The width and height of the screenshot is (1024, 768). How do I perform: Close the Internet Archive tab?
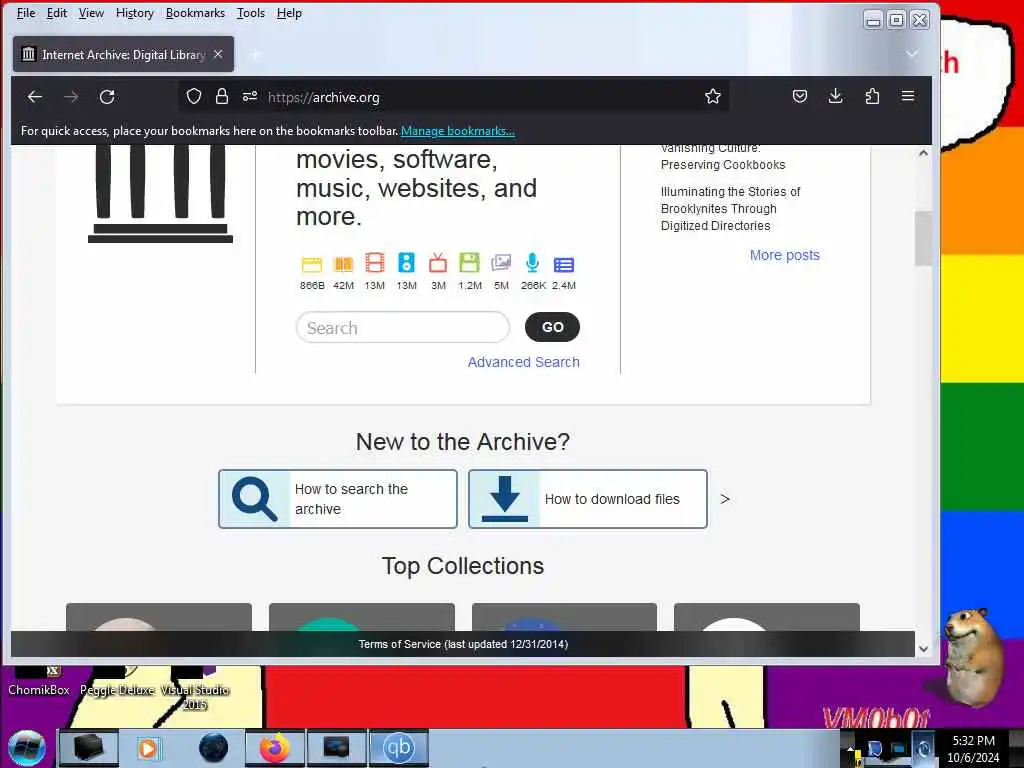click(x=218, y=54)
